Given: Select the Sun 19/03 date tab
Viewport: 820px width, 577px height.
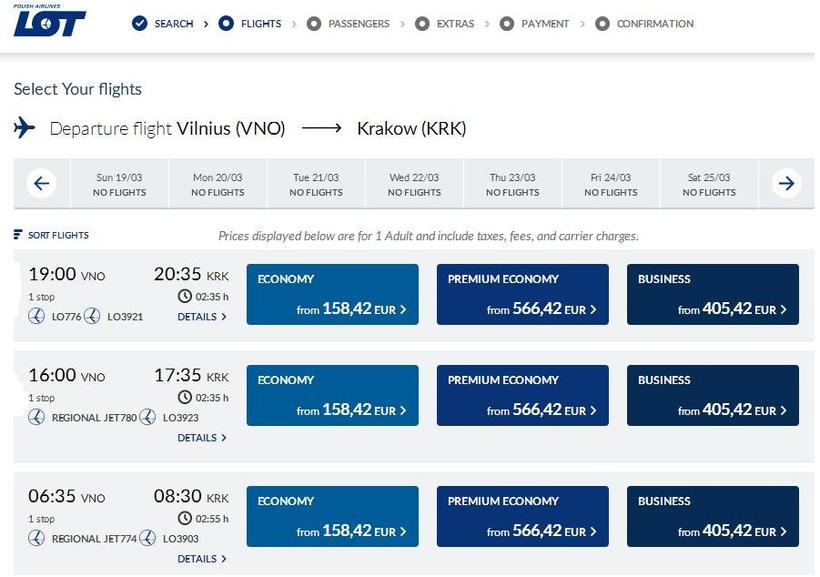Looking at the screenshot, I should pos(119,185).
